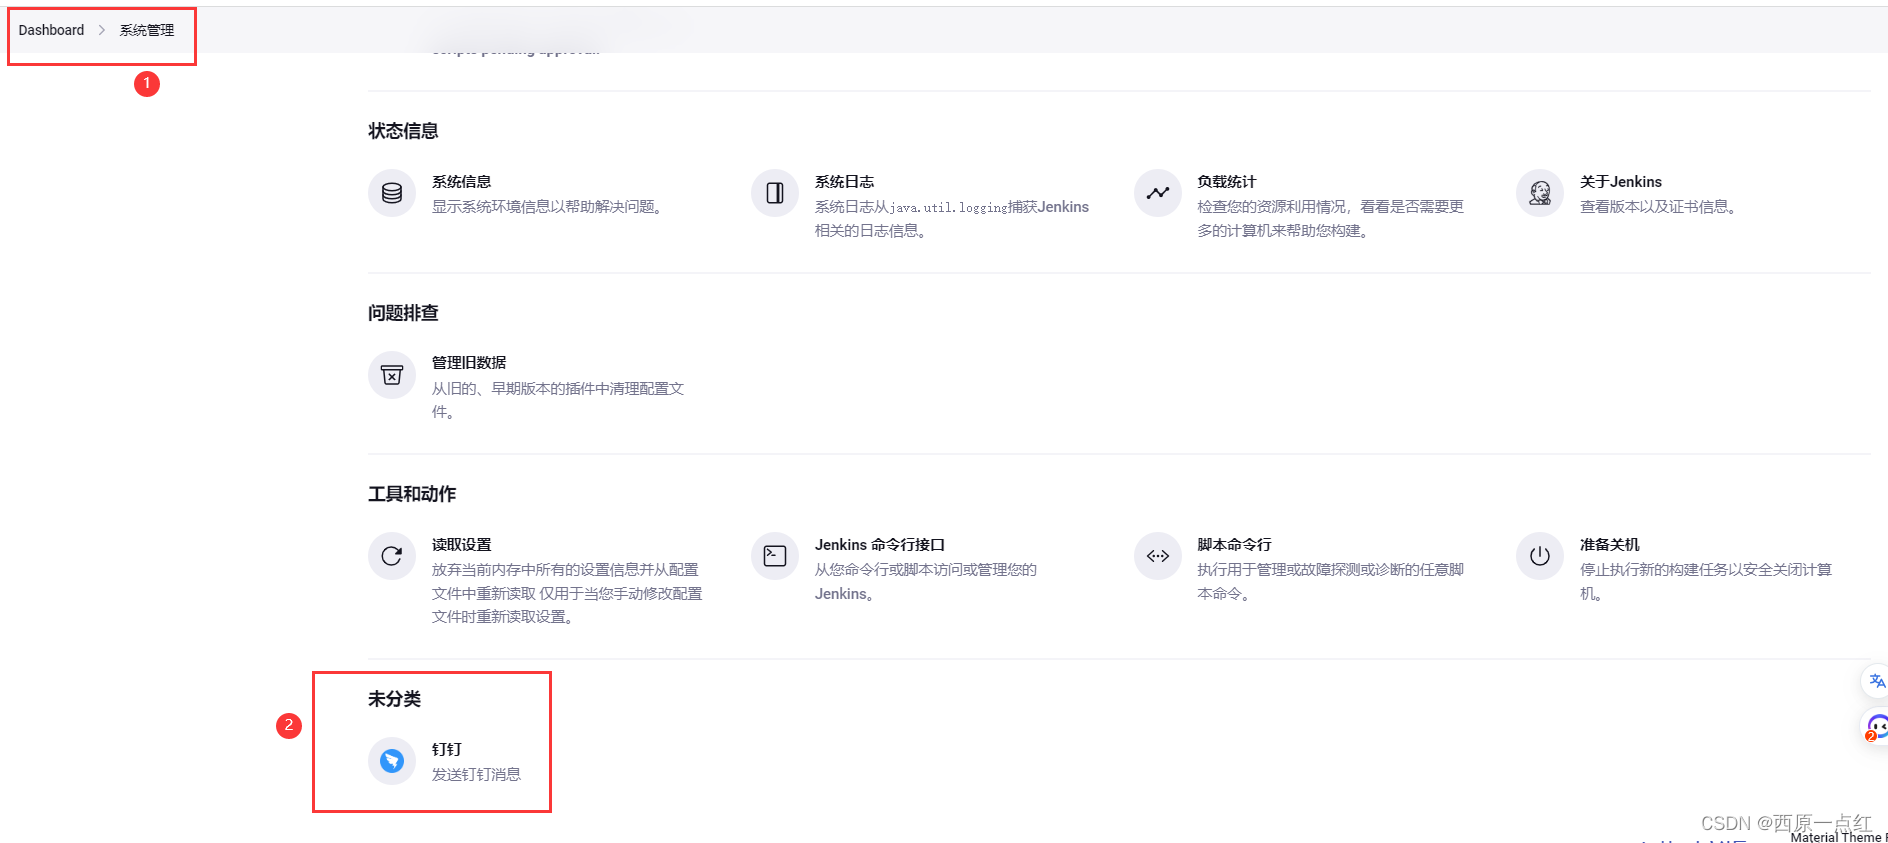Open the 脚本命令行 link title
1888x843 pixels.
coord(1234,545)
